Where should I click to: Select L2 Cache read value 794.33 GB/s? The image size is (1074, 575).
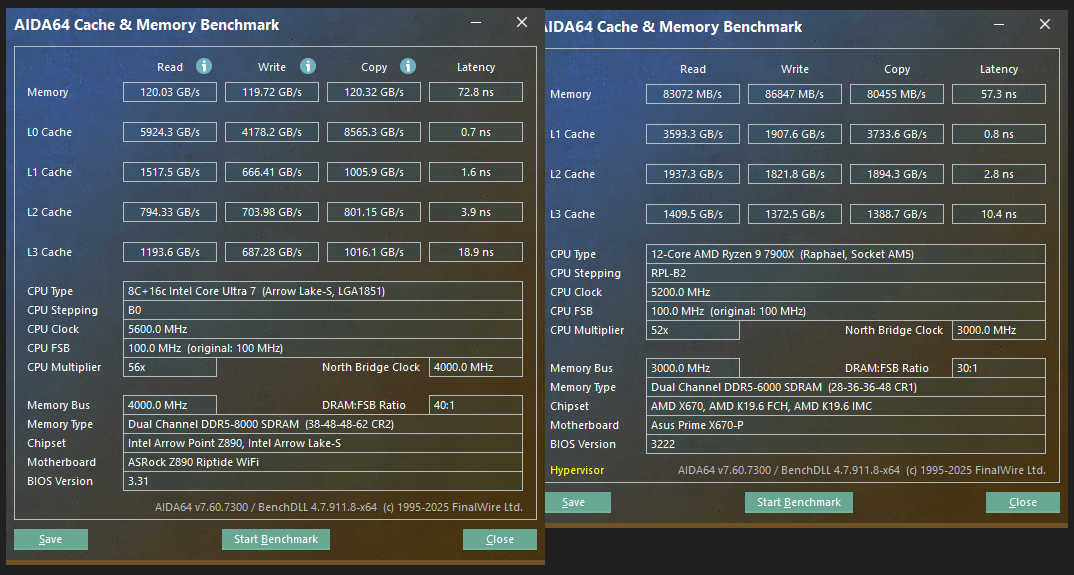(170, 212)
